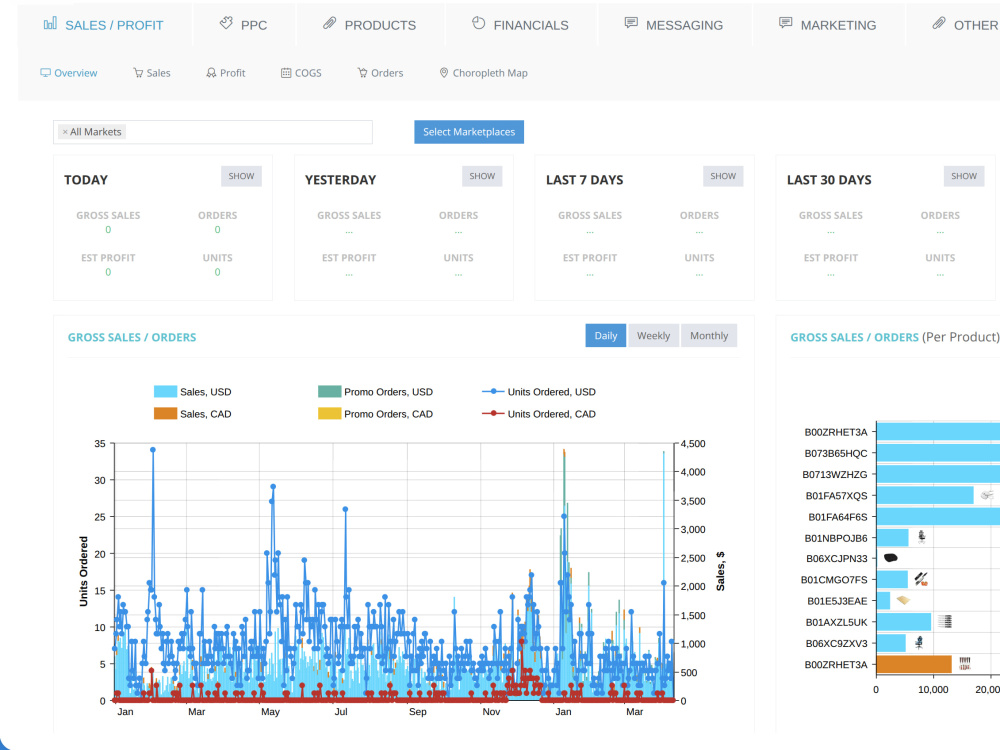Click product thumbnail beside B06XC9ZXV3 bar
Viewport: 1000px width, 750px height.
pos(919,642)
